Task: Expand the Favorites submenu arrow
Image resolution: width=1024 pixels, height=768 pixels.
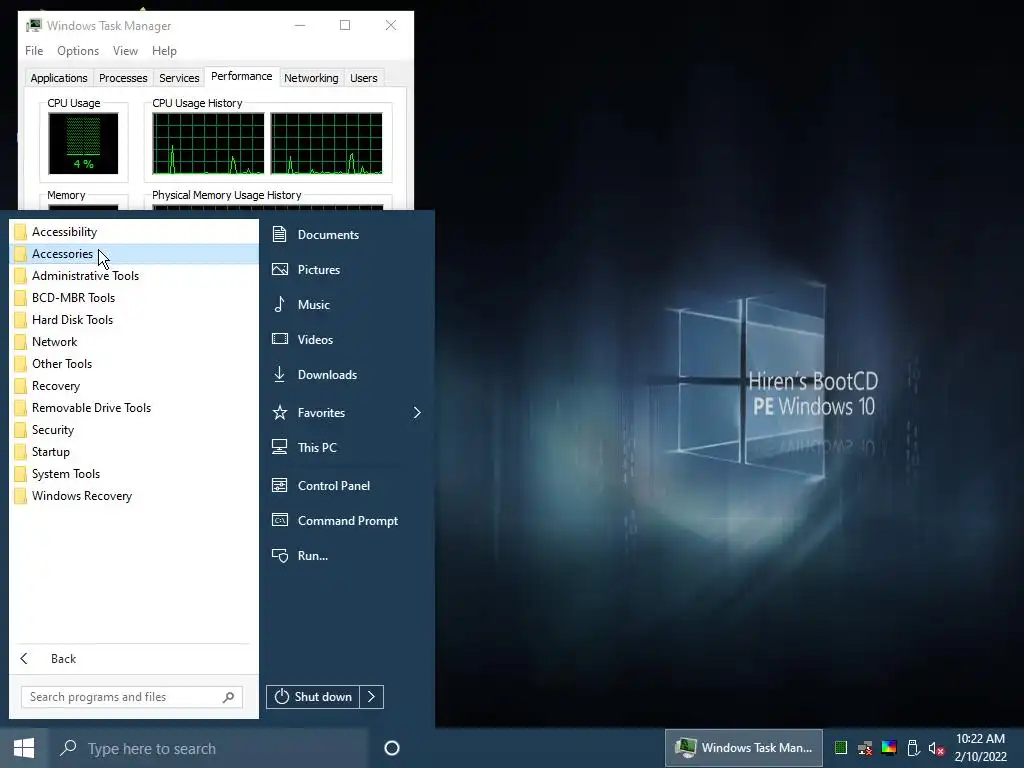Action: click(417, 412)
